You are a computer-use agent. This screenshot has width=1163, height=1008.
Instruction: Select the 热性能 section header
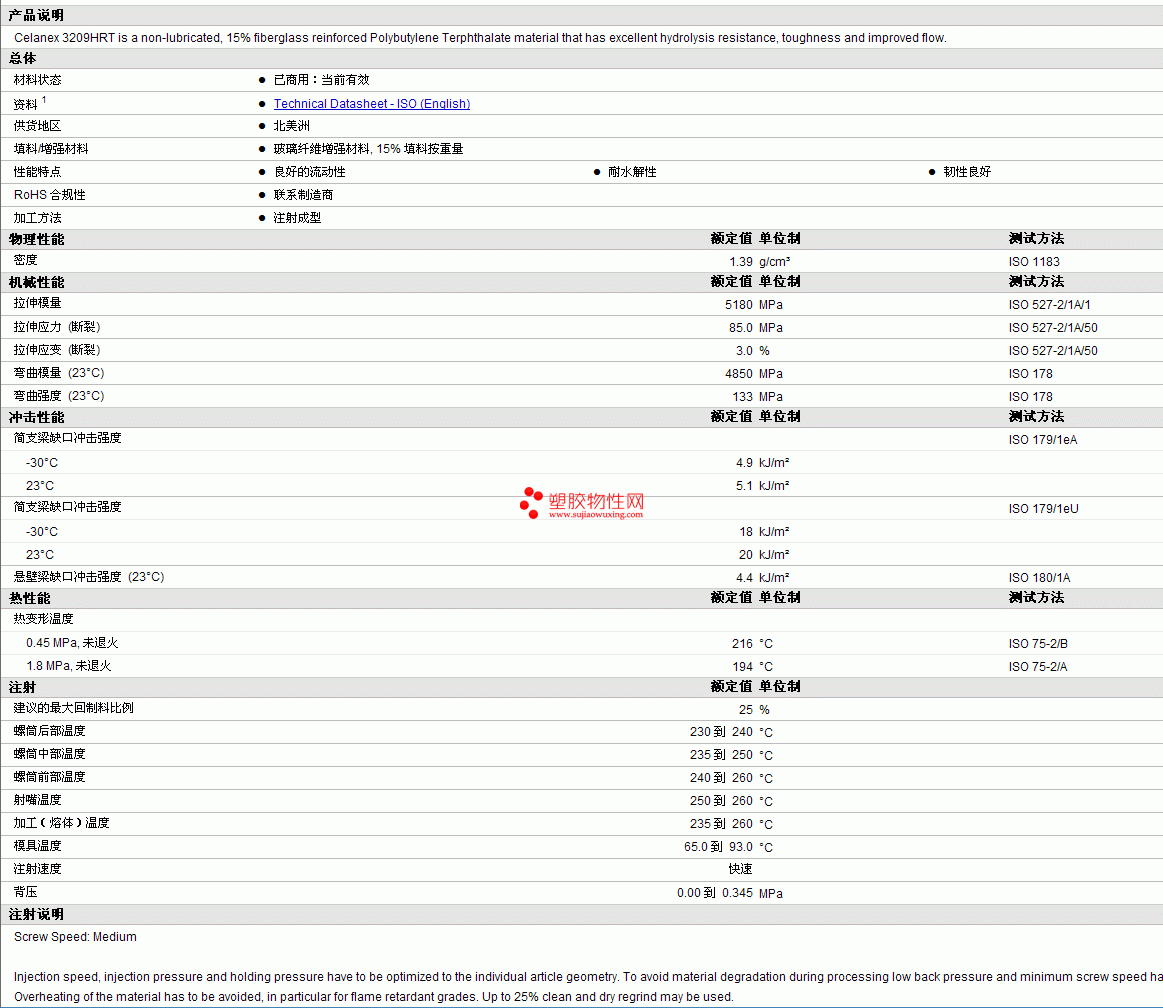30,599
